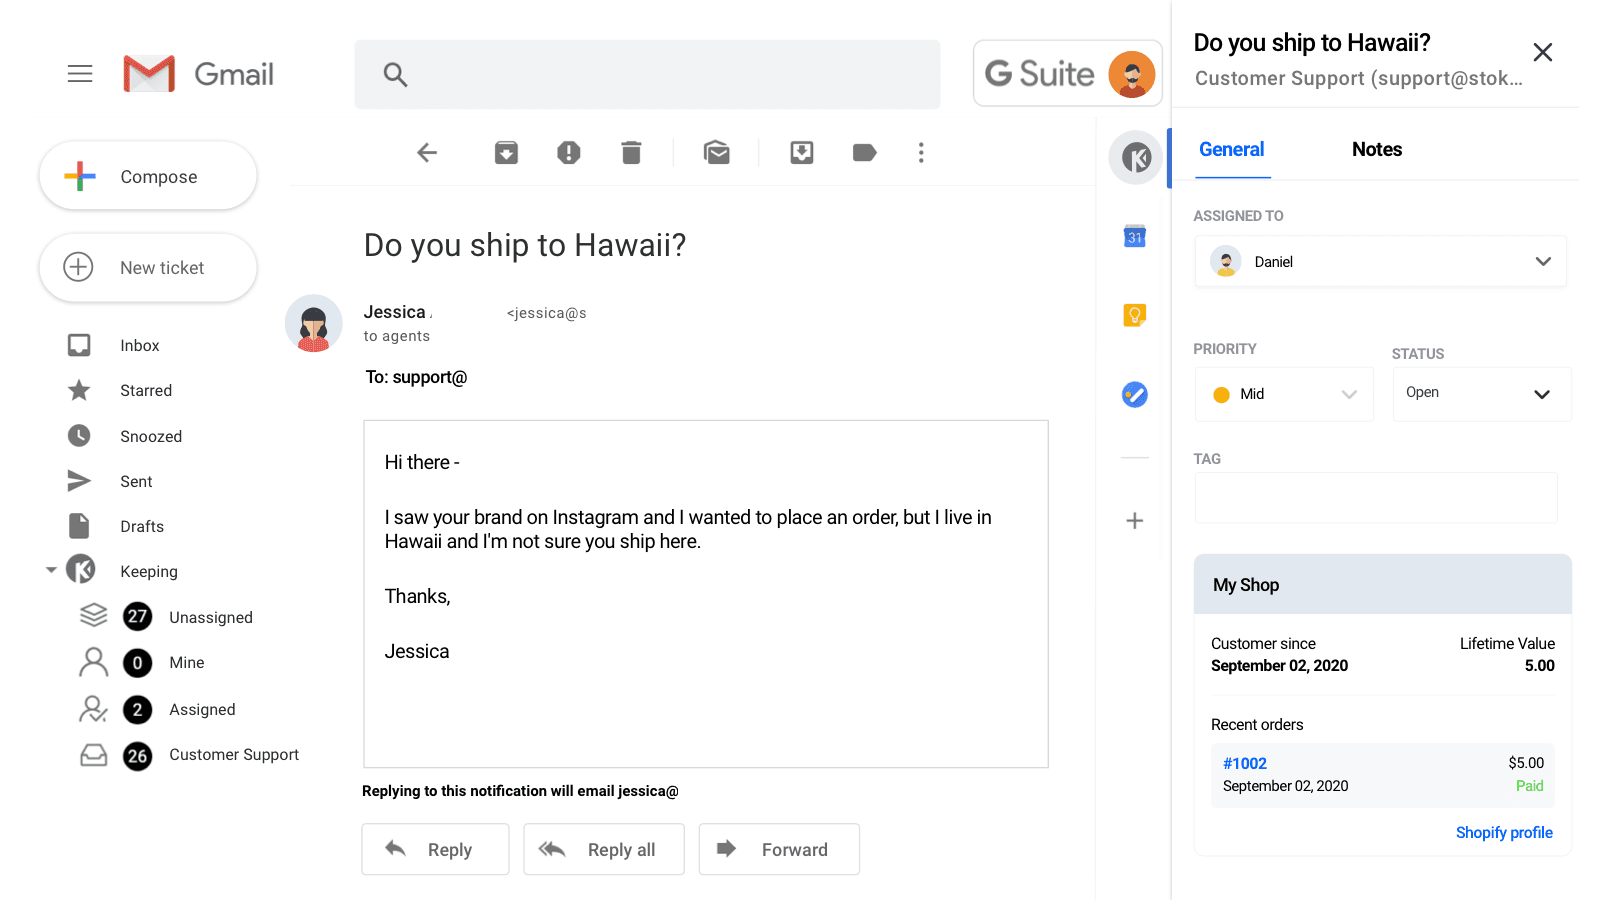1600x900 pixels.
Task: Move the email to another folder
Action: point(801,152)
